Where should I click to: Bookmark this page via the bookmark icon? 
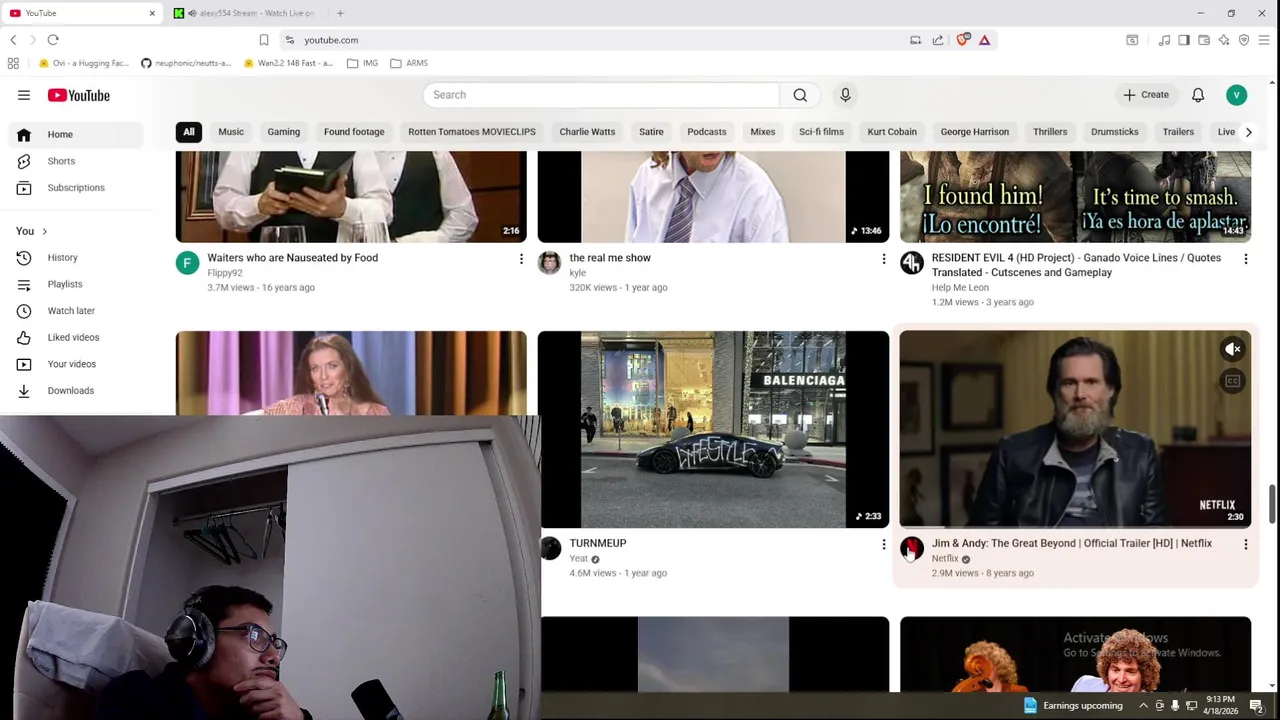pos(264,40)
